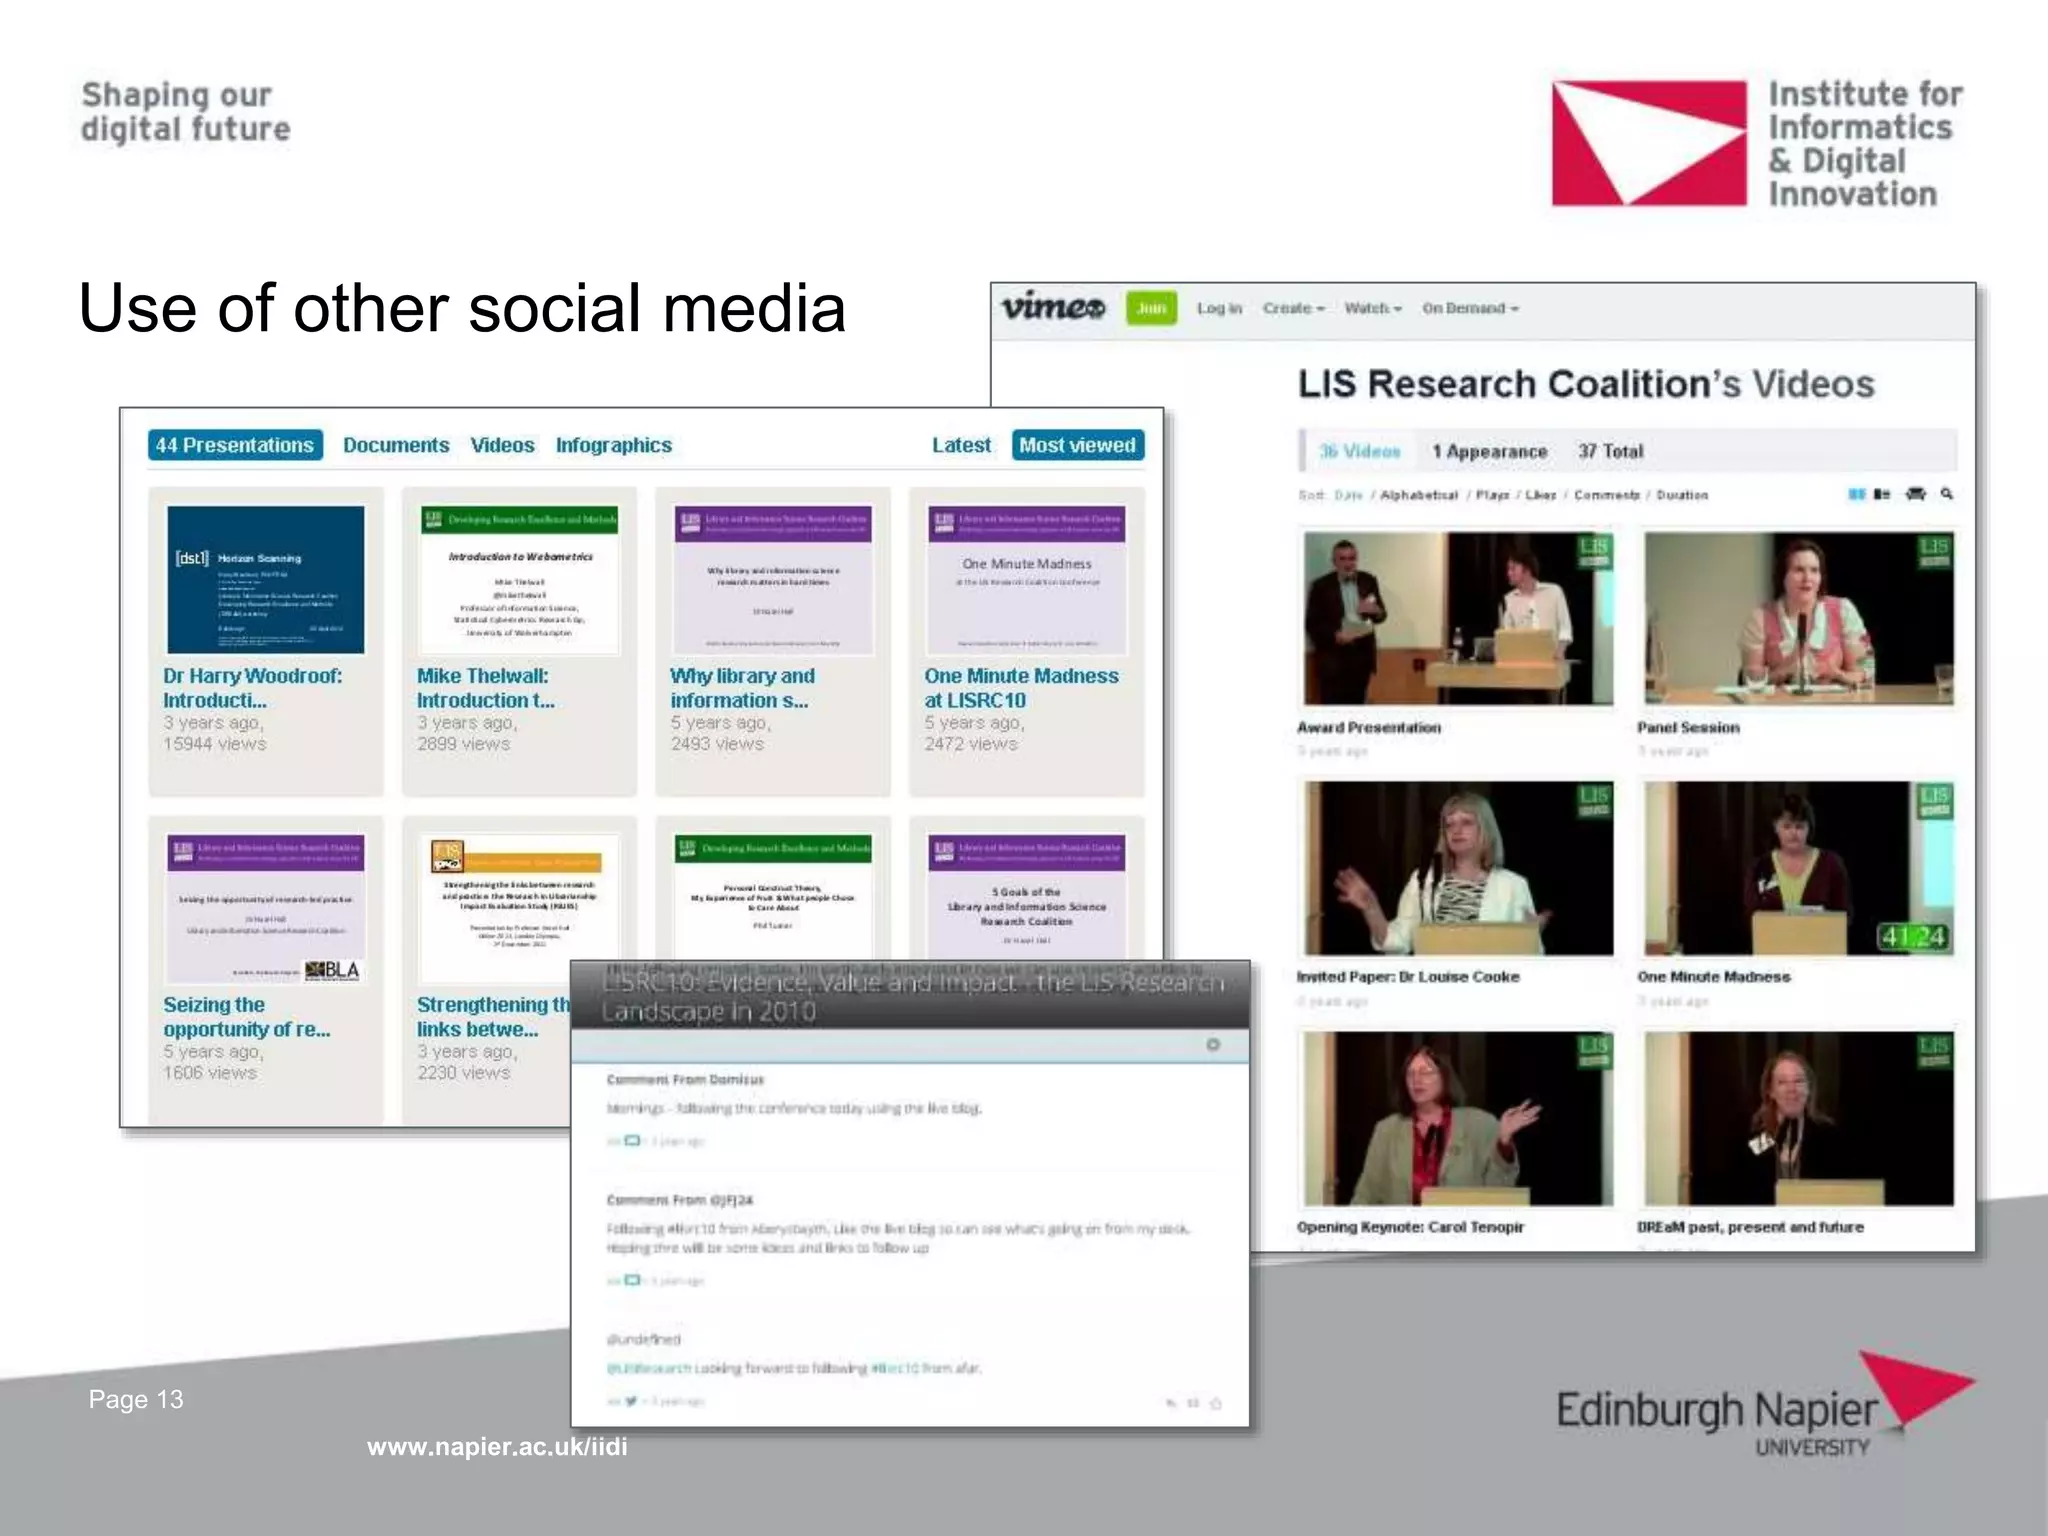The width and height of the screenshot is (2048, 1536).
Task: Open the Infographics tab
Action: pyautogui.click(x=613, y=445)
